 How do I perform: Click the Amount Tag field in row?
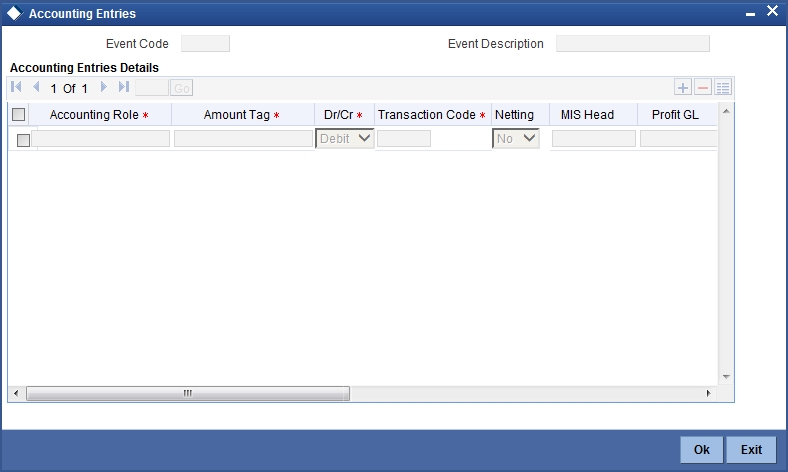244,139
